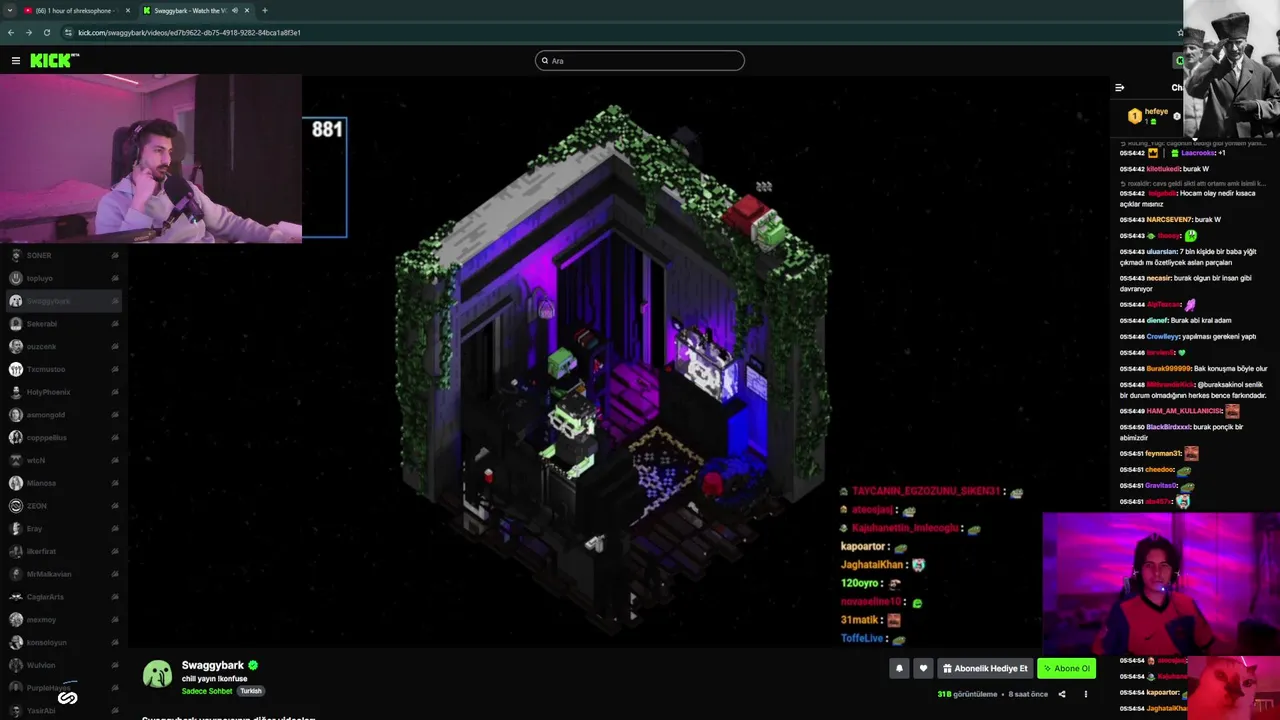
Task: Click the Turkish language tag
Action: click(251, 691)
